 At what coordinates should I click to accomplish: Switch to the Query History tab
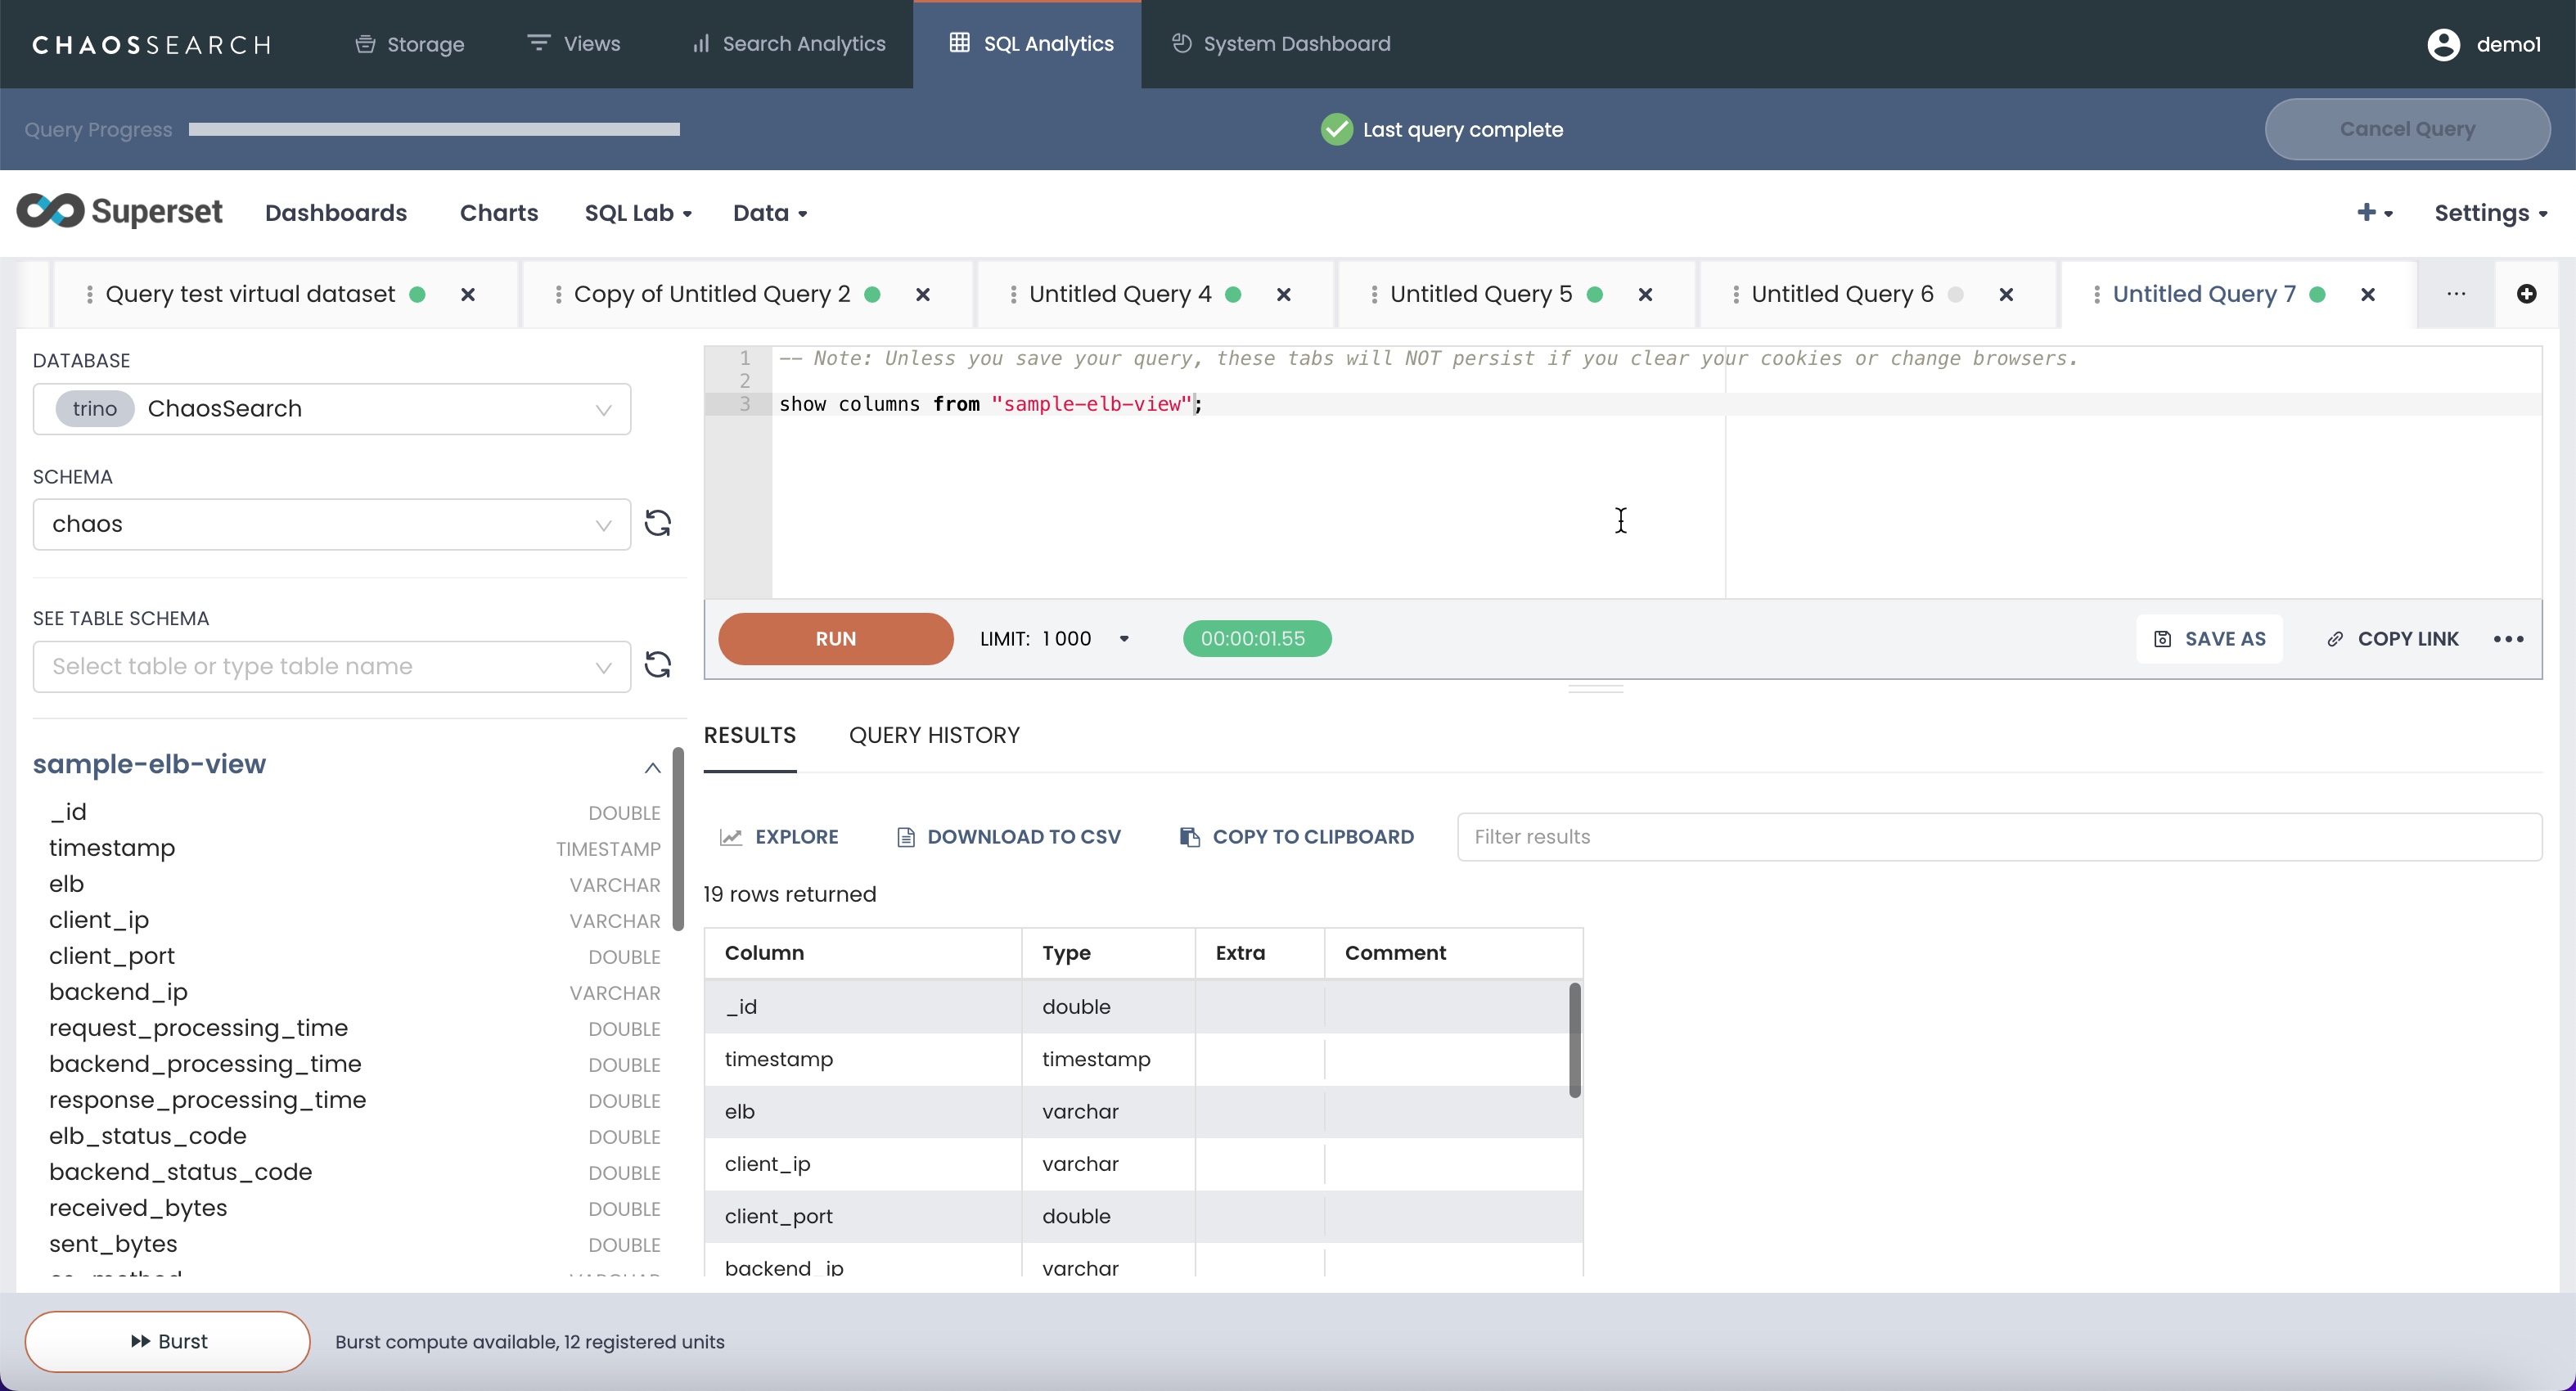pos(934,735)
